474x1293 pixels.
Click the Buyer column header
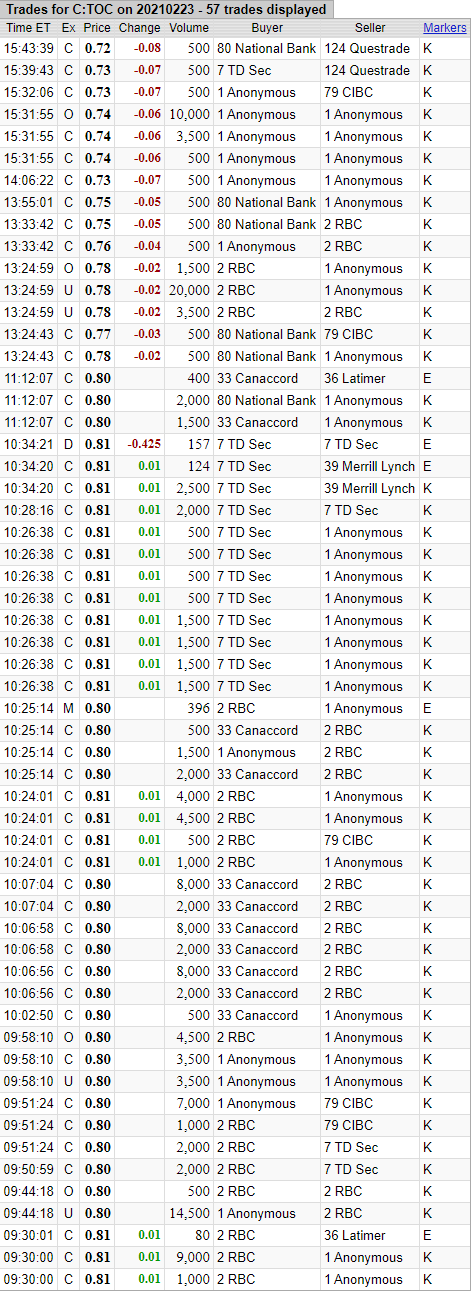(x=267, y=28)
